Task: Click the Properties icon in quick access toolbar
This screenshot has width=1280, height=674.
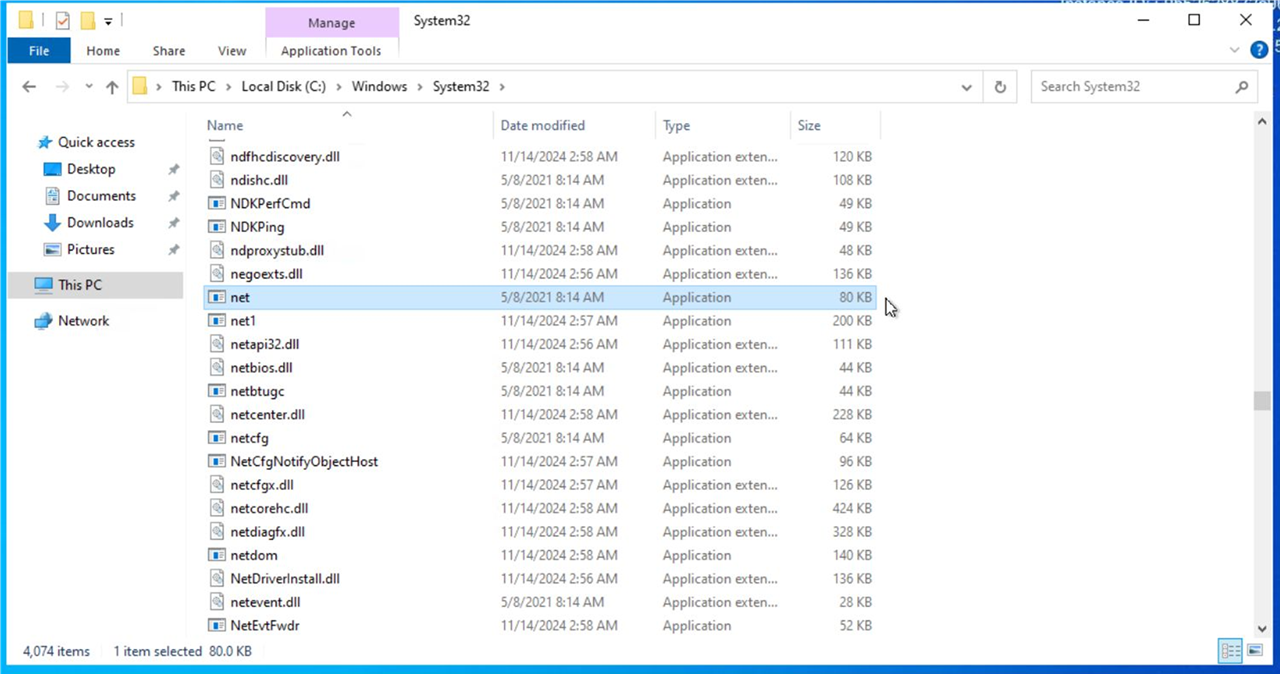Action: 62,20
